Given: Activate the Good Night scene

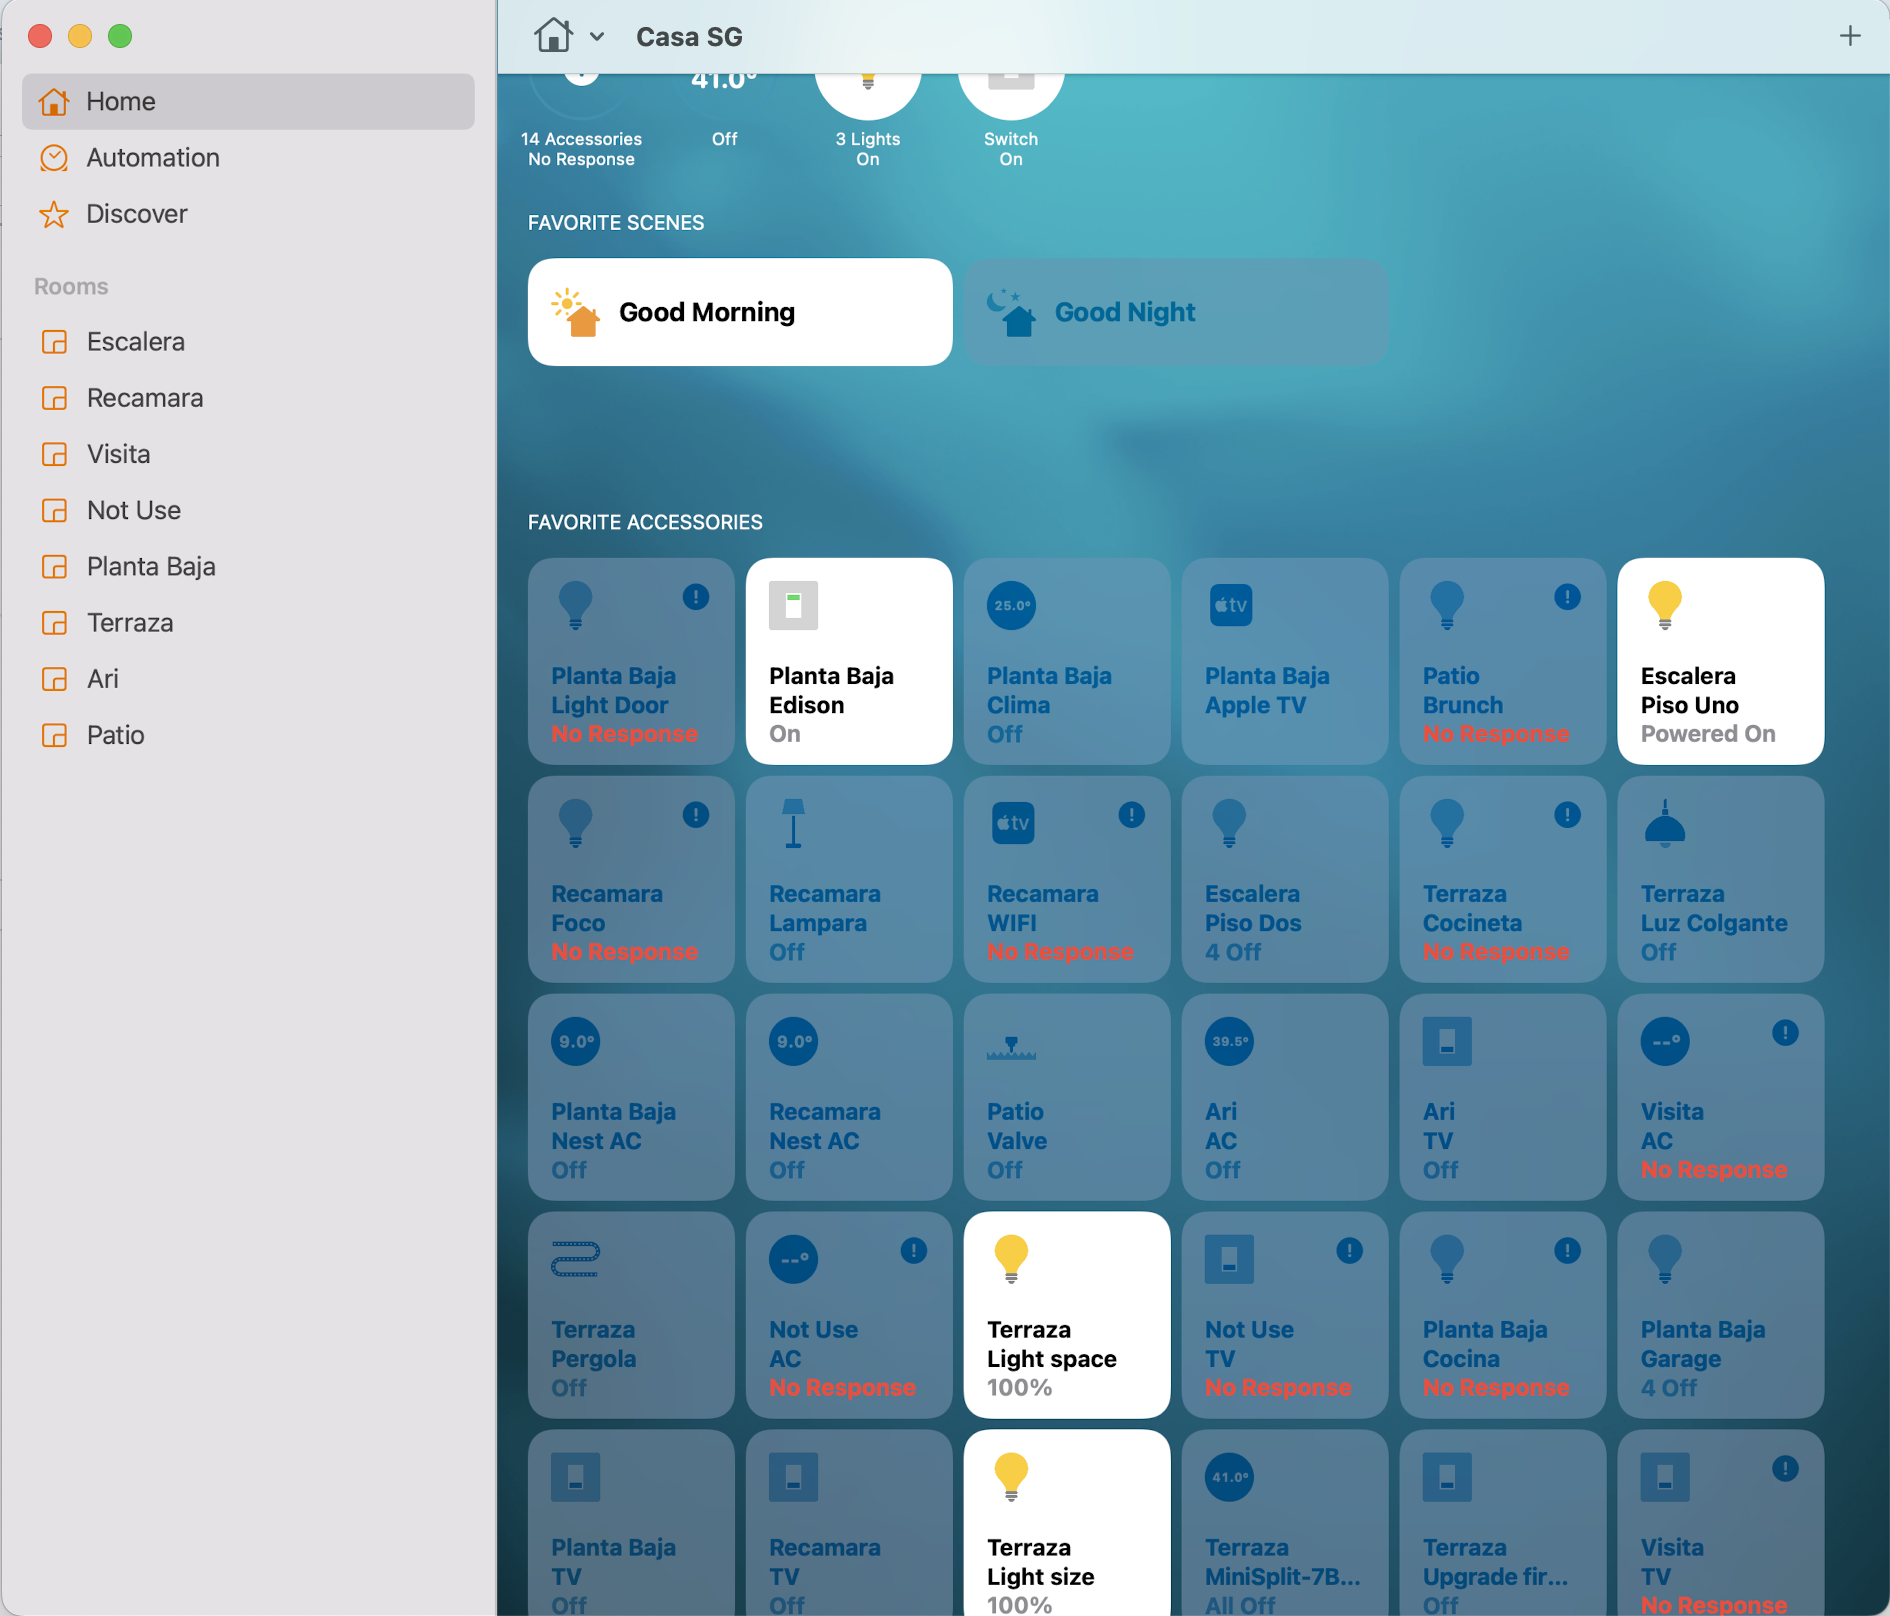Looking at the screenshot, I should 1176,312.
